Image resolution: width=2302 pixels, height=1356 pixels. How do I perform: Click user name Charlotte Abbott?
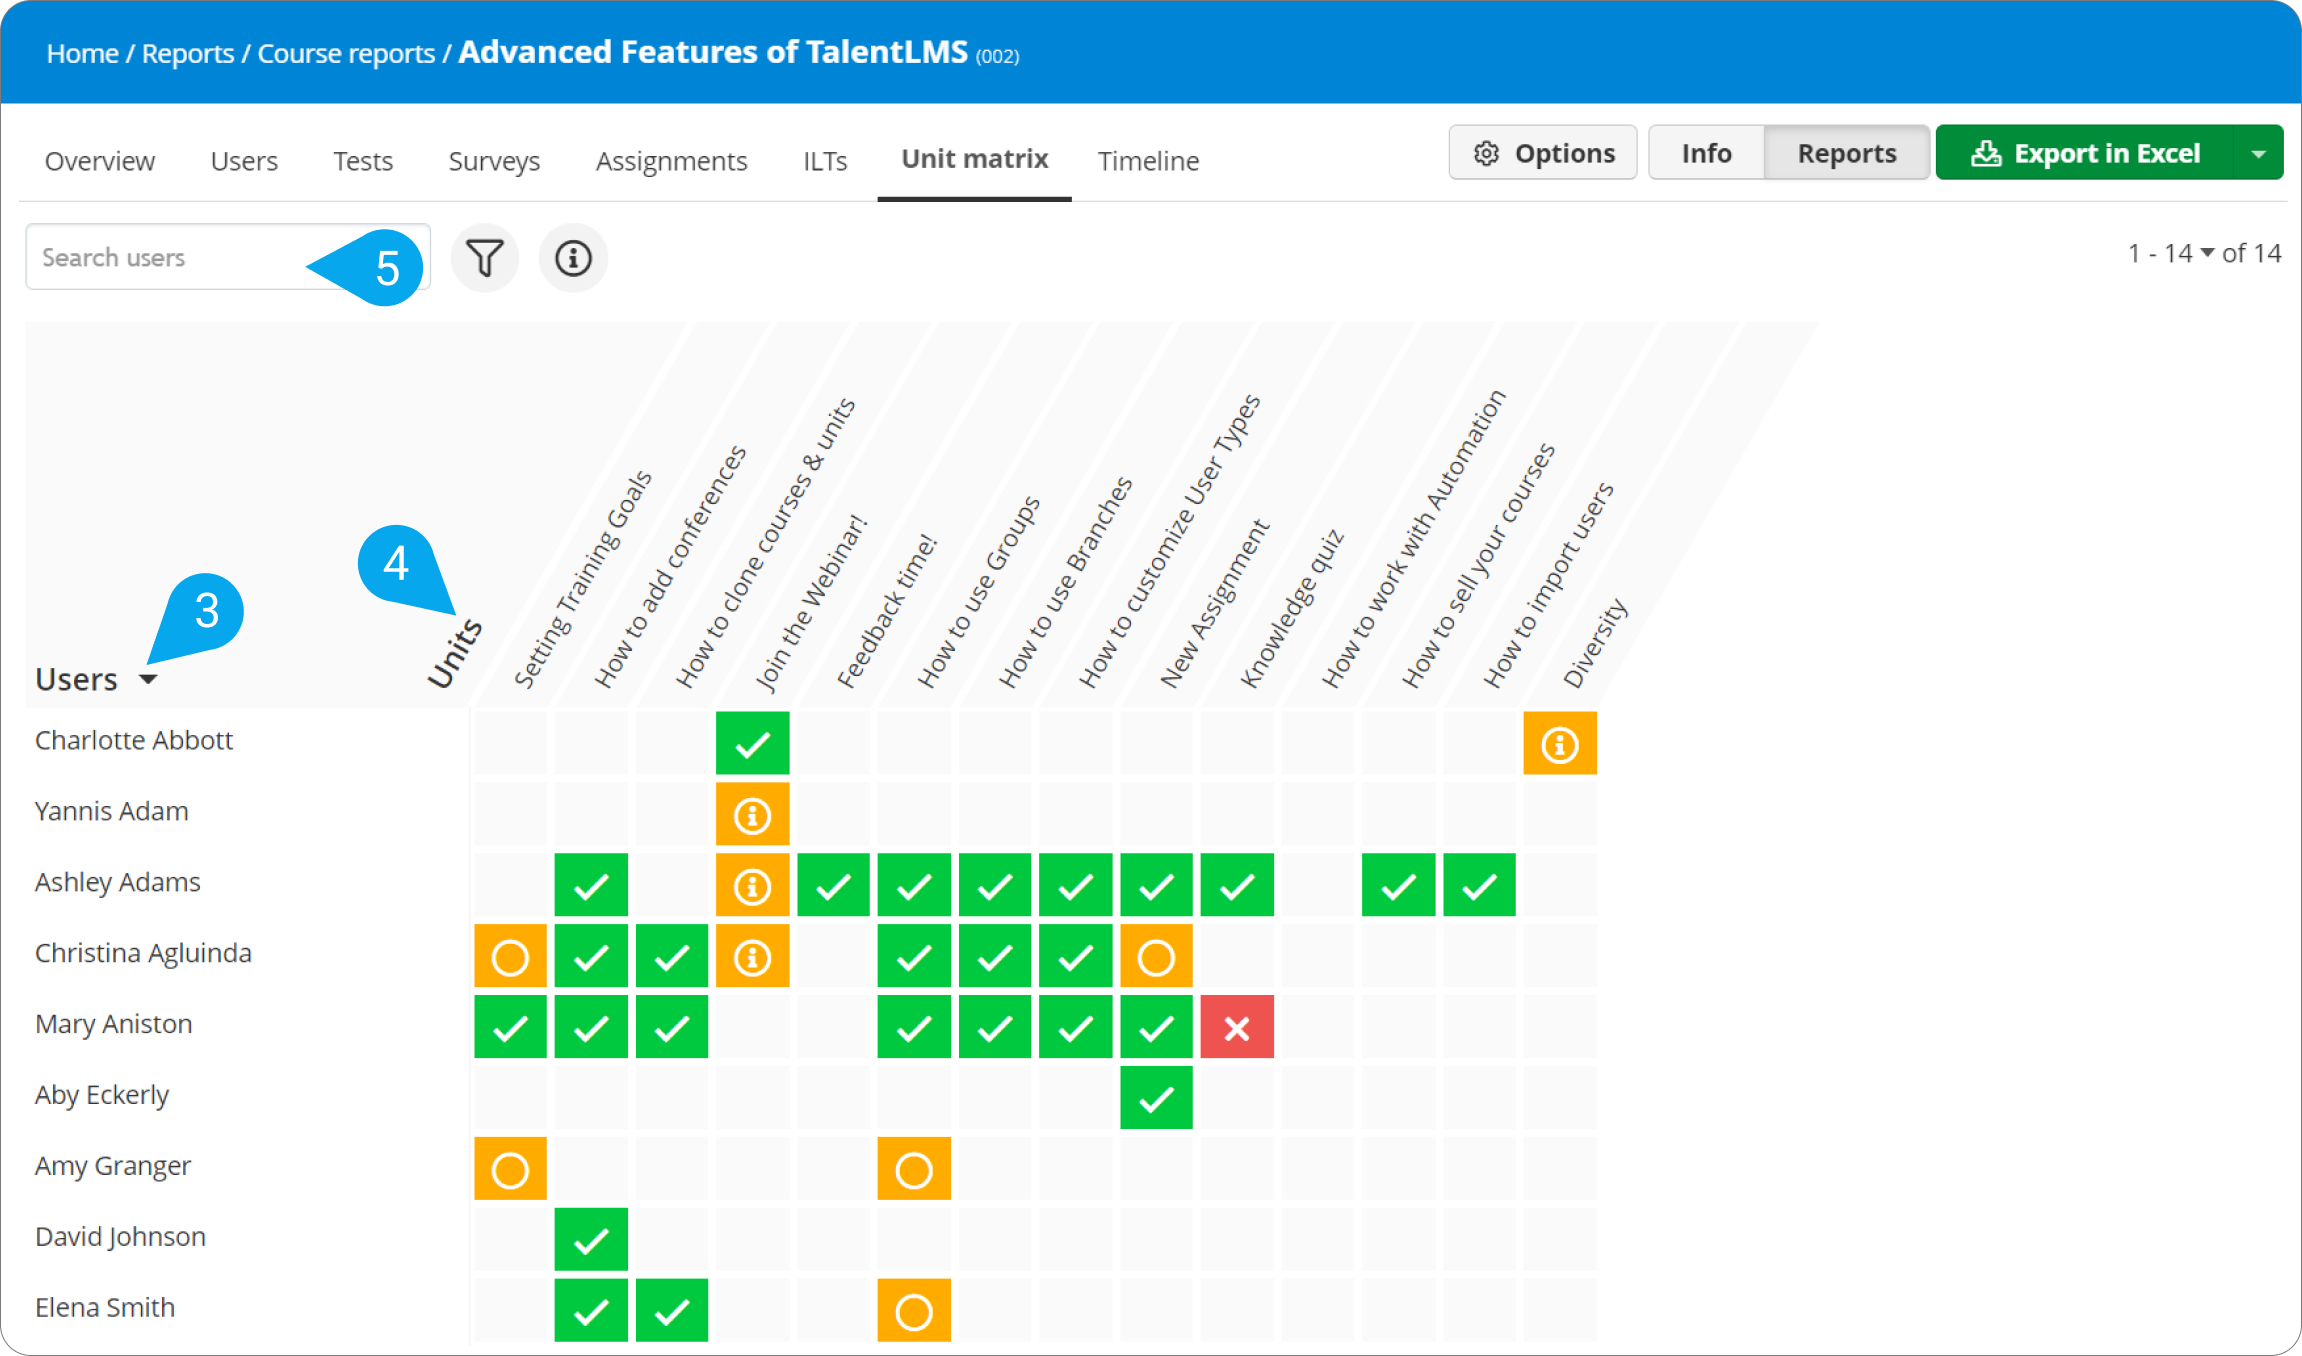134,740
